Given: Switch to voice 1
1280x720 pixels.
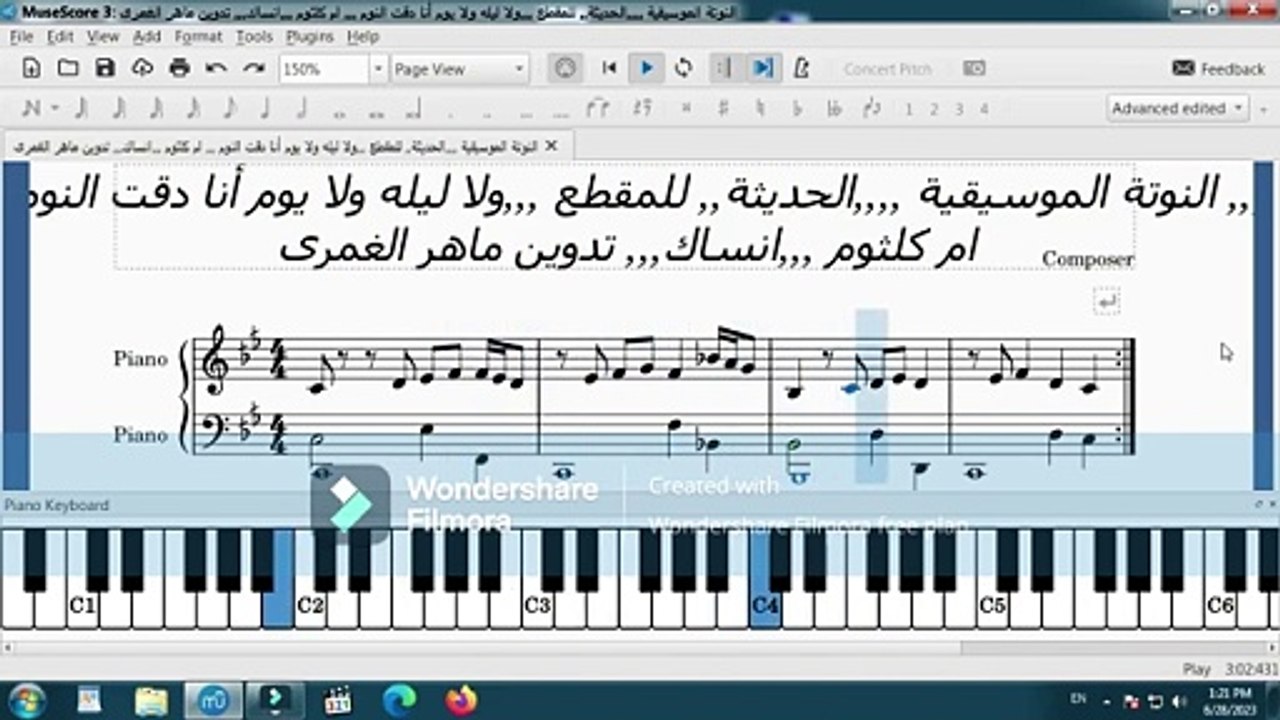Looking at the screenshot, I should tap(909, 109).
